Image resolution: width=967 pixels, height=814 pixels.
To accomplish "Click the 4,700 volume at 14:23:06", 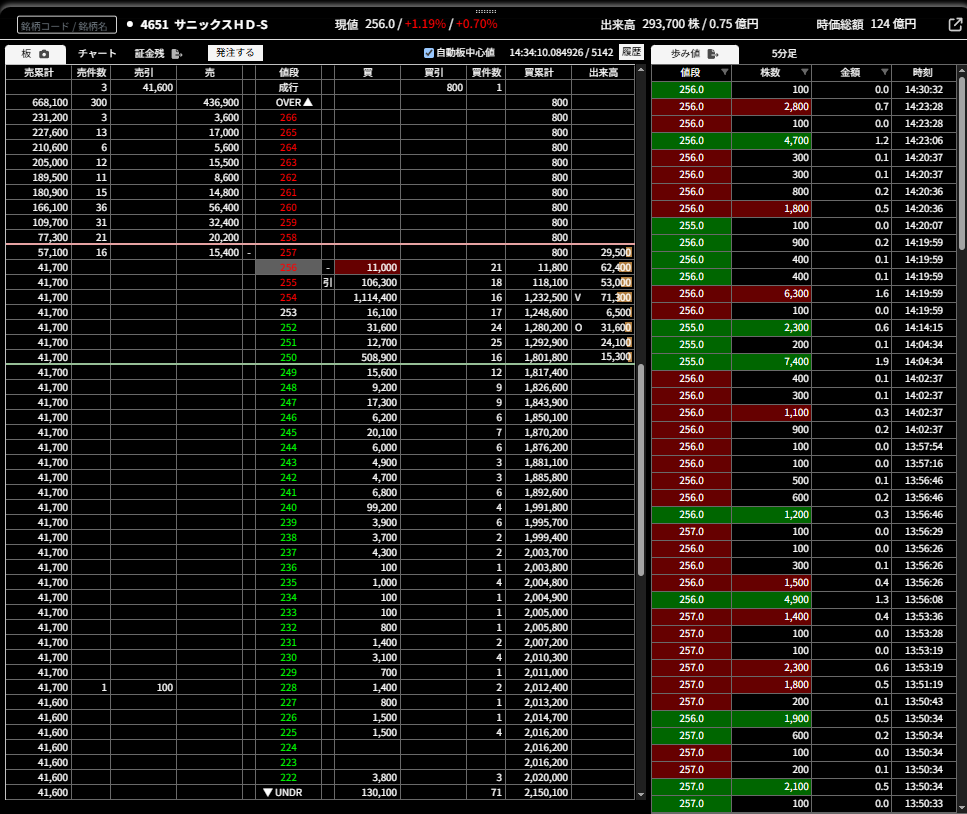I will tap(771, 141).
